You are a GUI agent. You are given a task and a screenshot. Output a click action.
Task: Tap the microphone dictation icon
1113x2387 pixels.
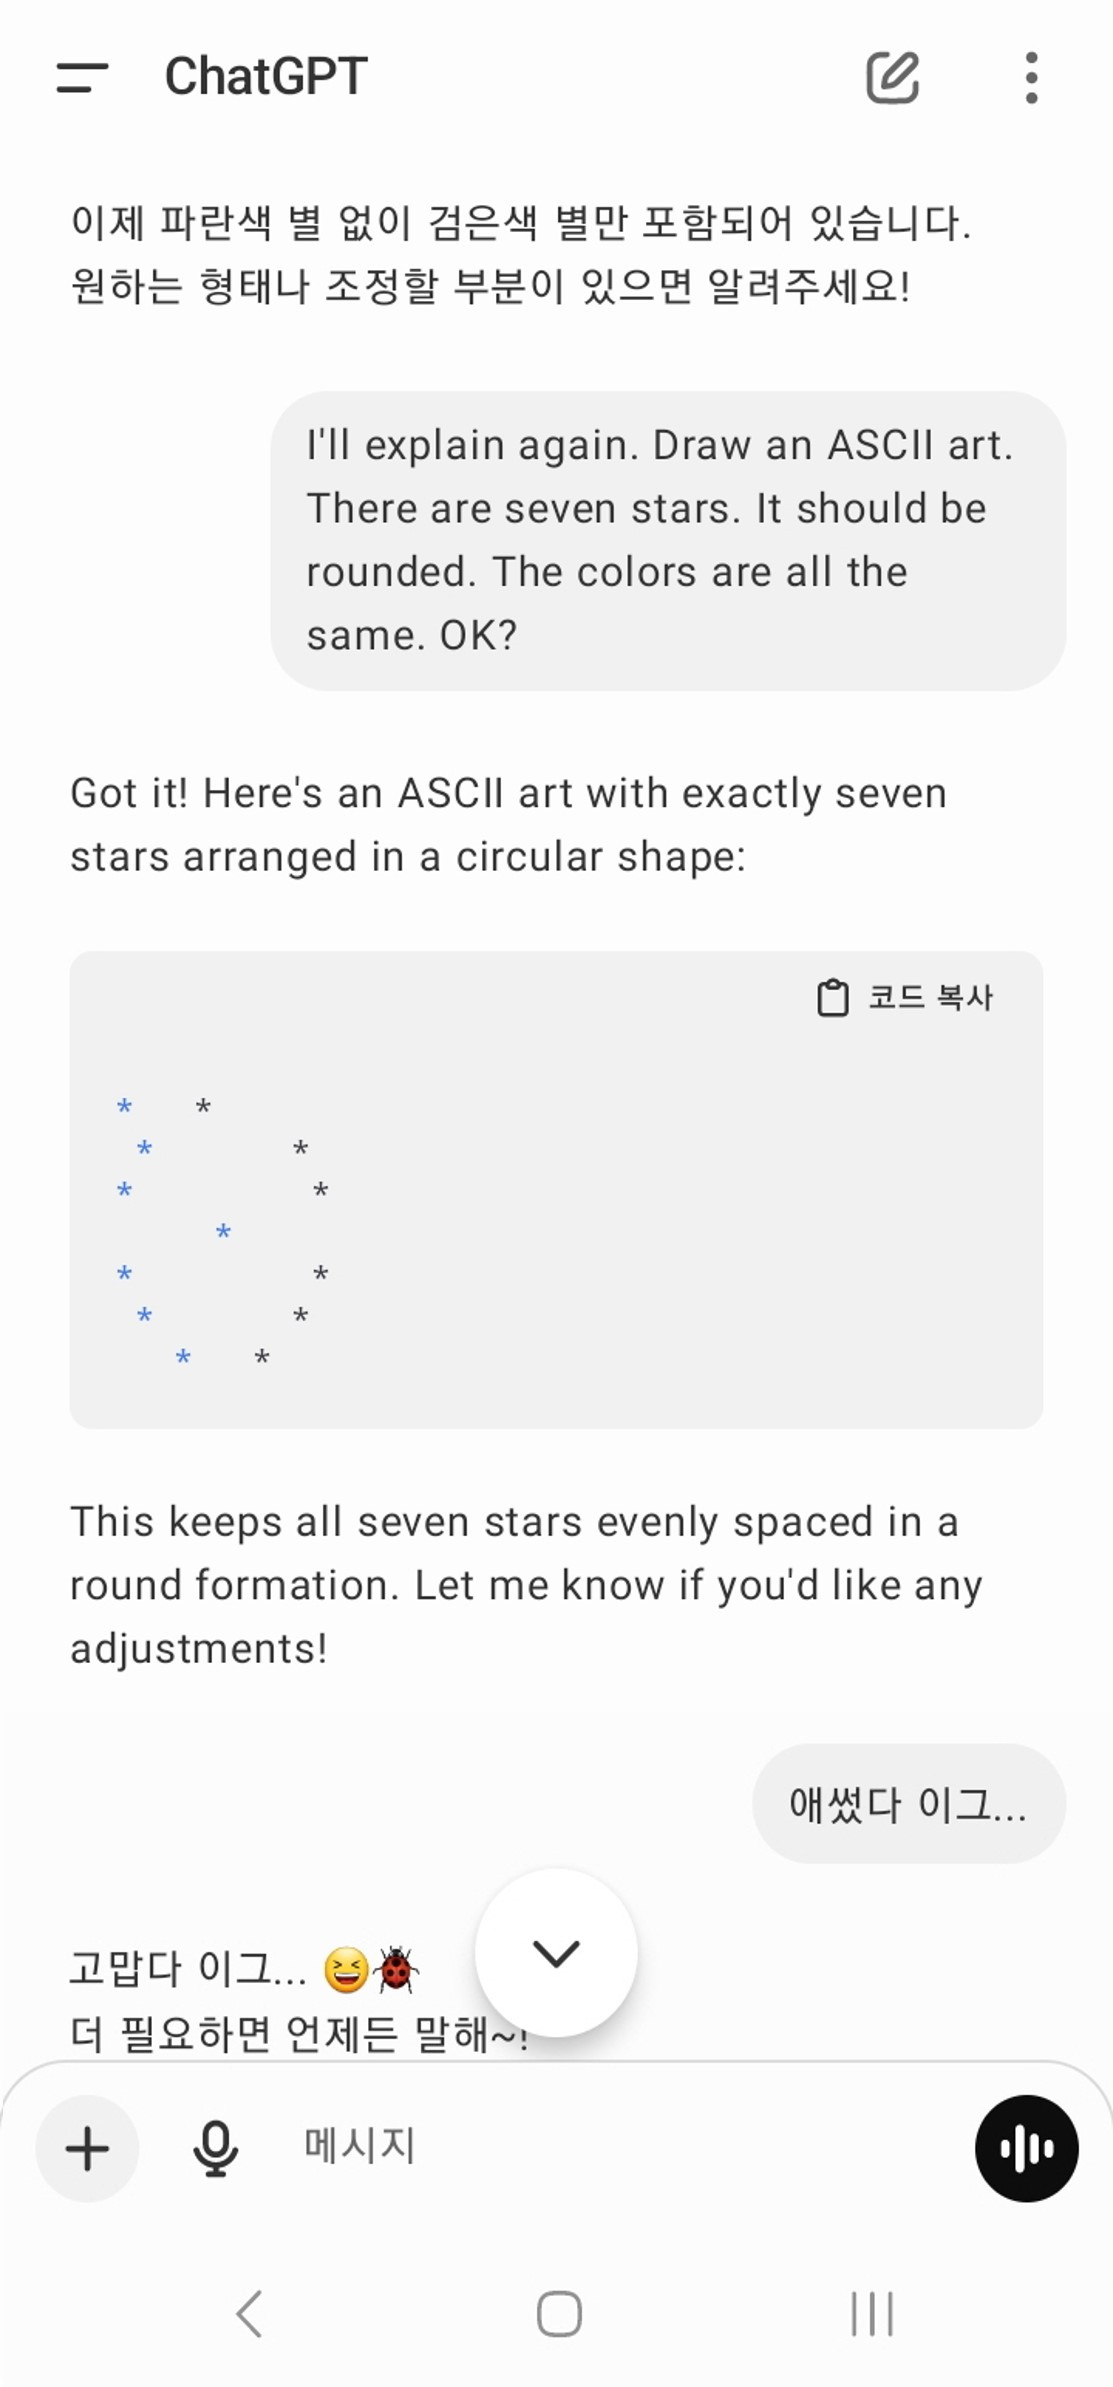[x=215, y=2149]
